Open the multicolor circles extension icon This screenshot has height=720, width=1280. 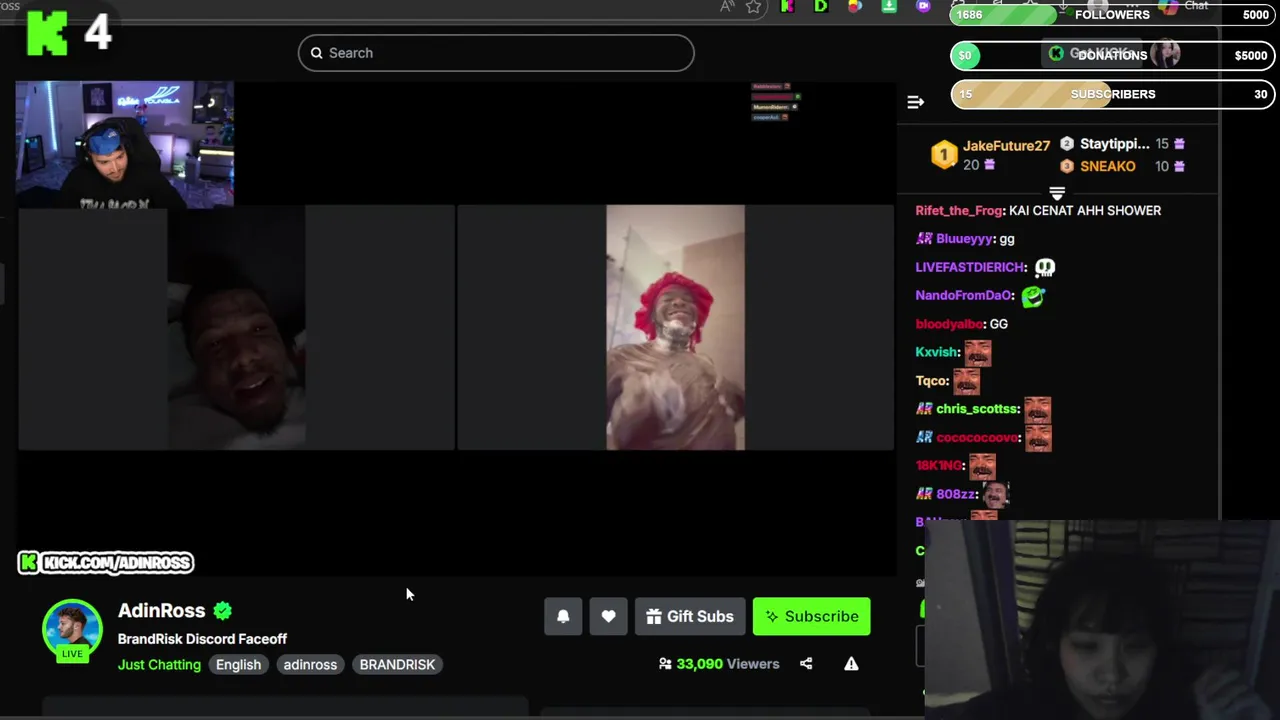pos(855,6)
